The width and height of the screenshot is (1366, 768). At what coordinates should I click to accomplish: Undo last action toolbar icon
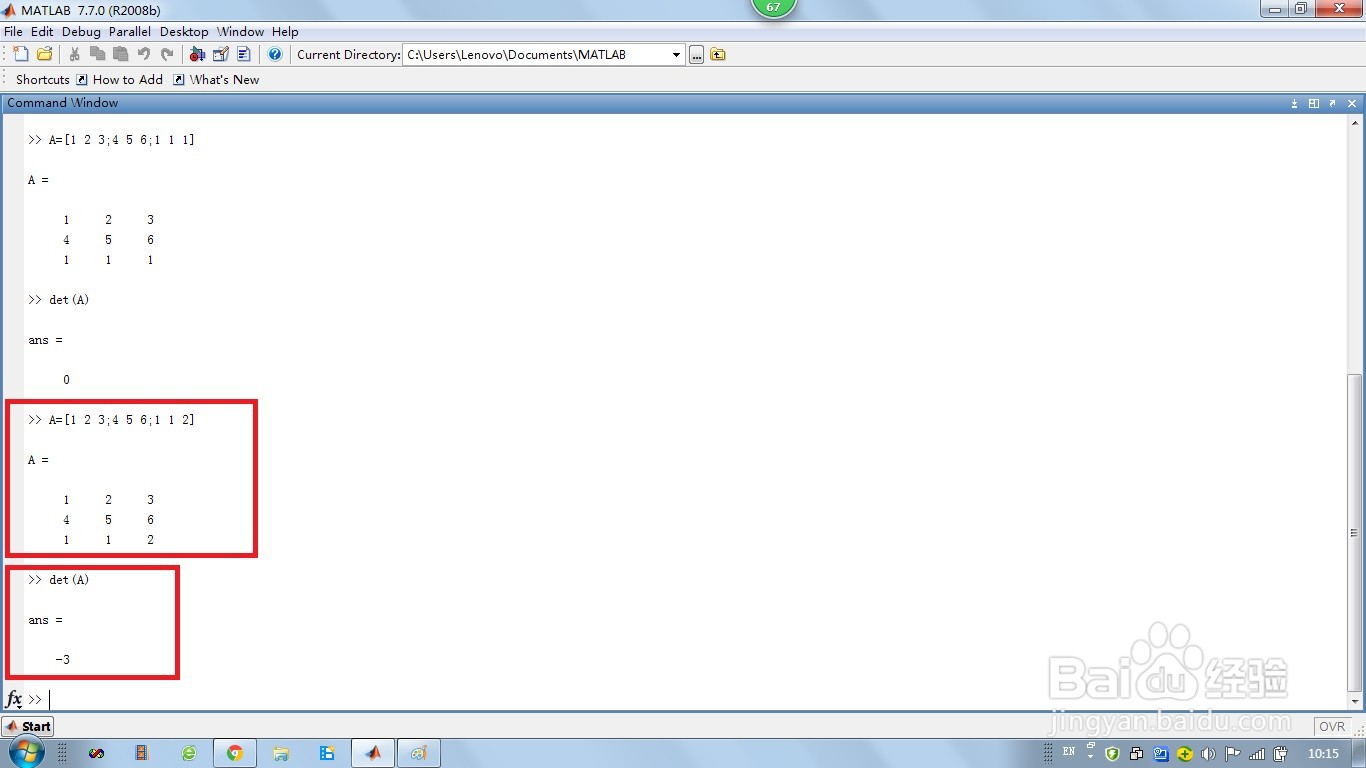[144, 54]
